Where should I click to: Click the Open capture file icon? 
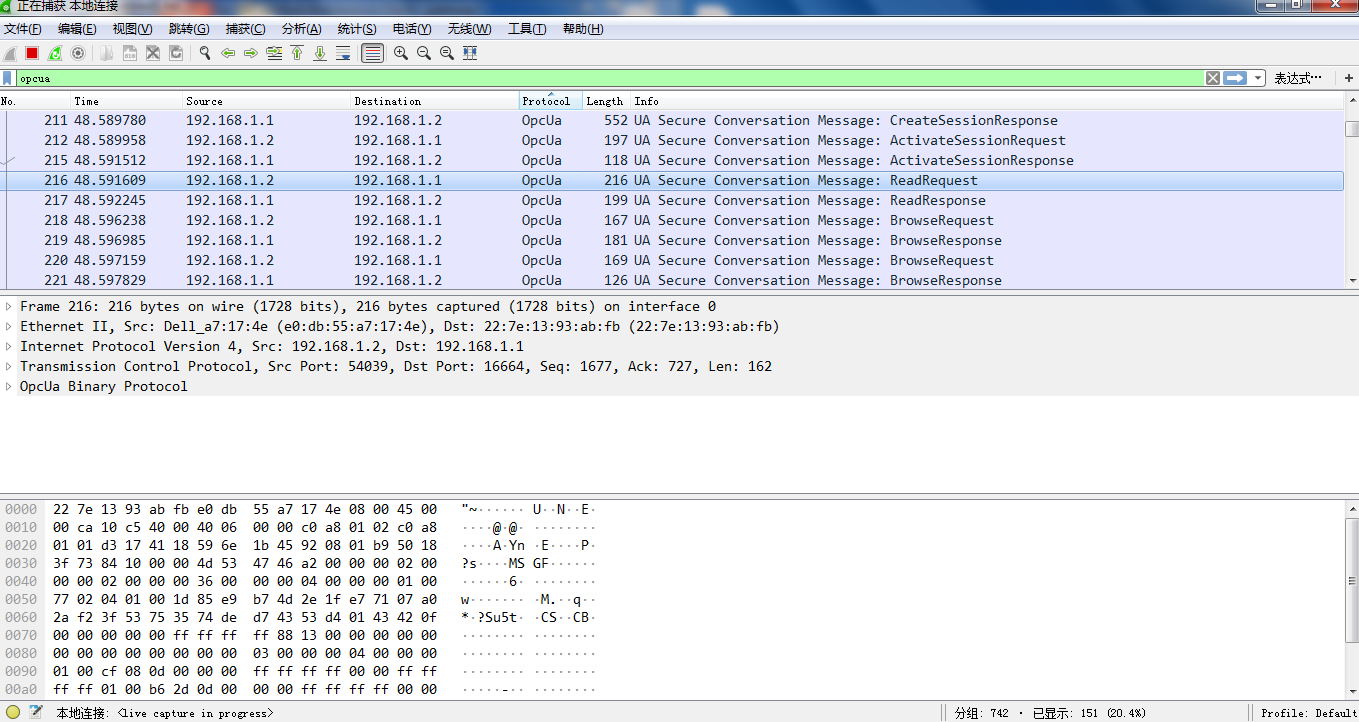click(x=106, y=53)
